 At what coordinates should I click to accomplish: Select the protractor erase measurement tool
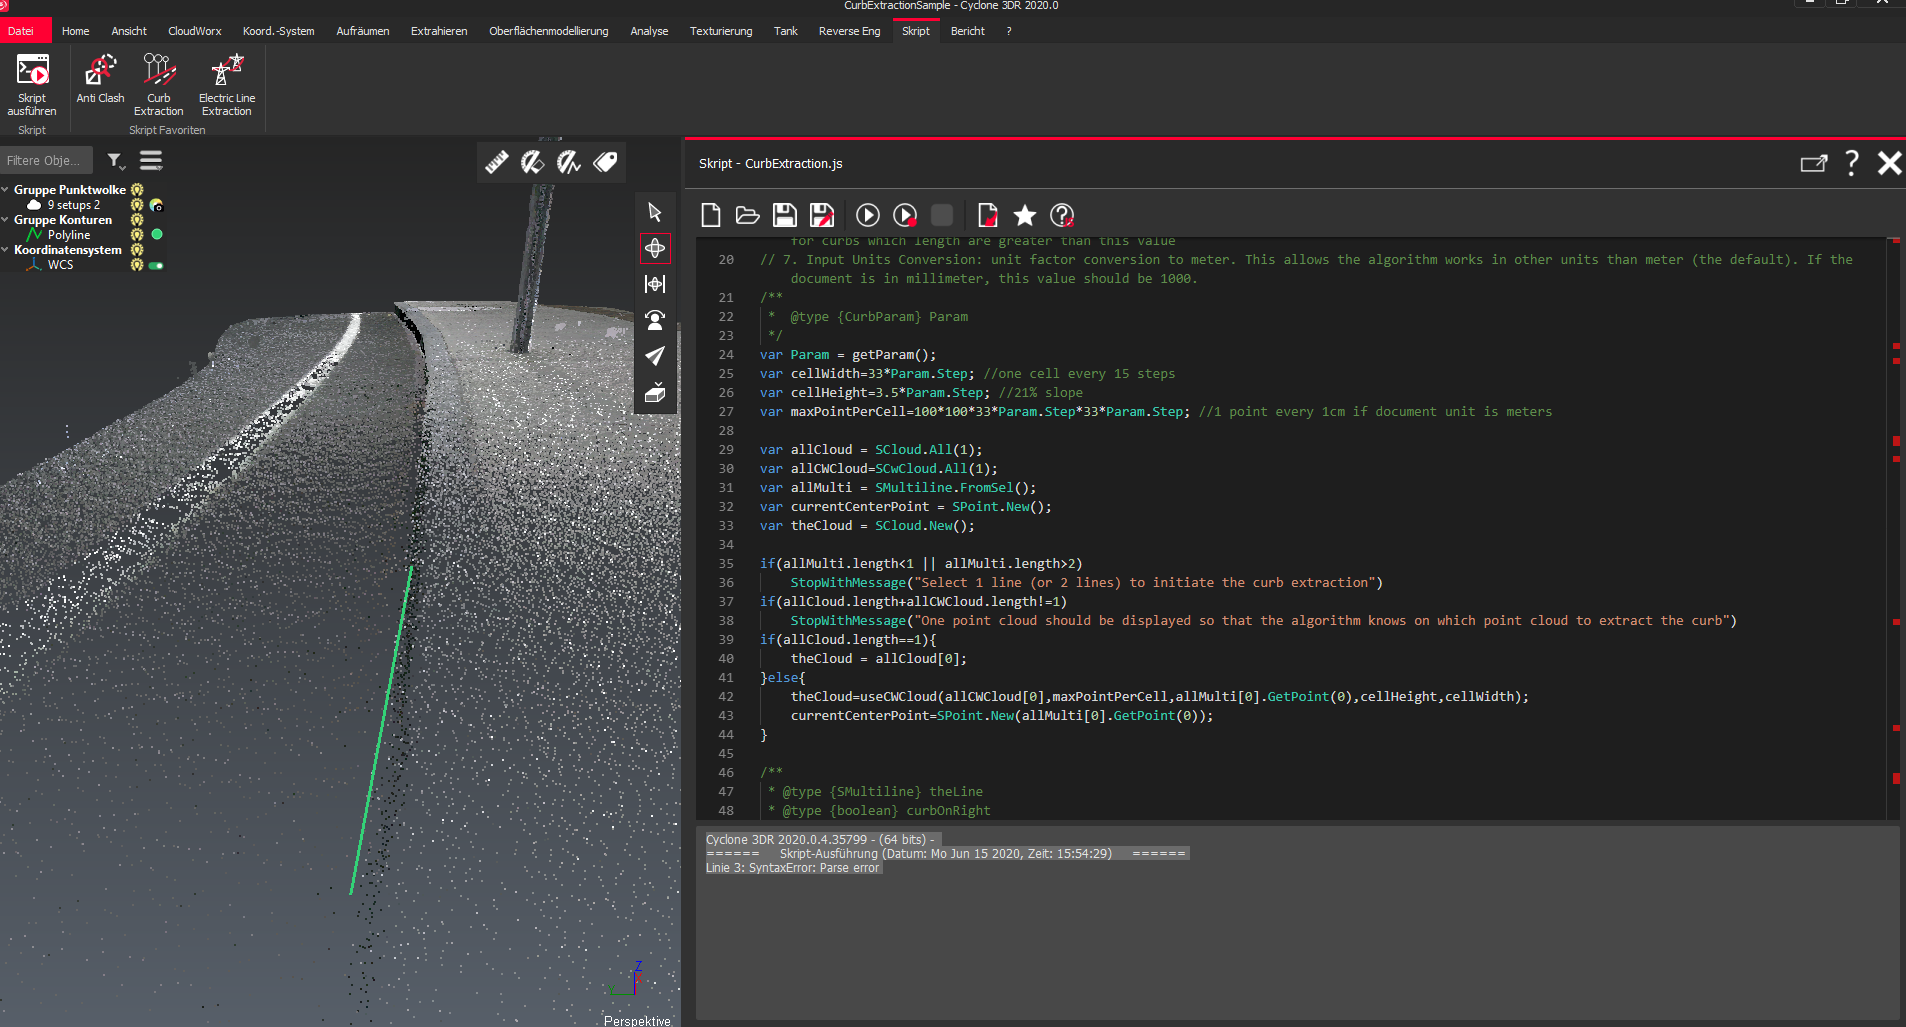pyautogui.click(x=533, y=162)
